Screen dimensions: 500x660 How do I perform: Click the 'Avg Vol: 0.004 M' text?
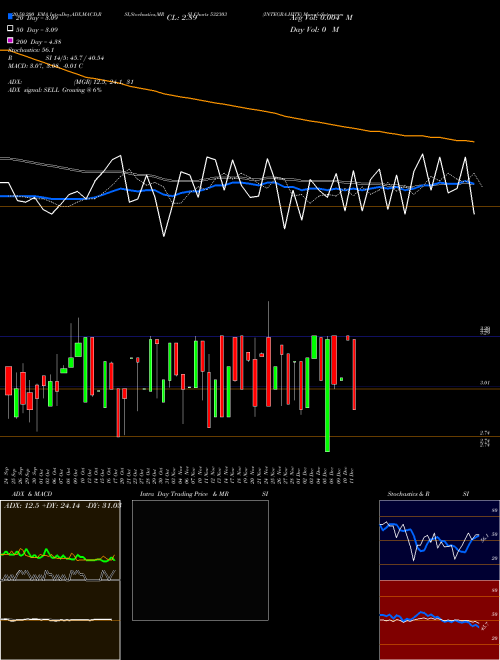pos(321,18)
